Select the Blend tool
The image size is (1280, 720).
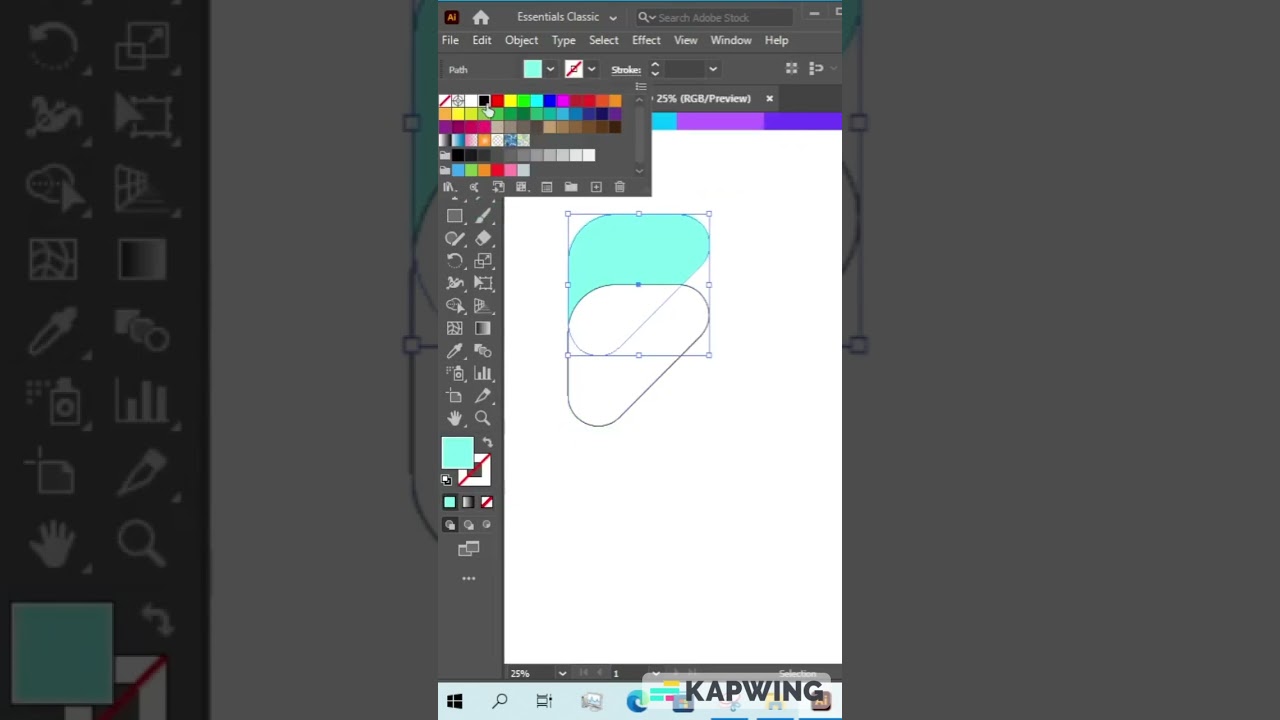click(x=483, y=351)
